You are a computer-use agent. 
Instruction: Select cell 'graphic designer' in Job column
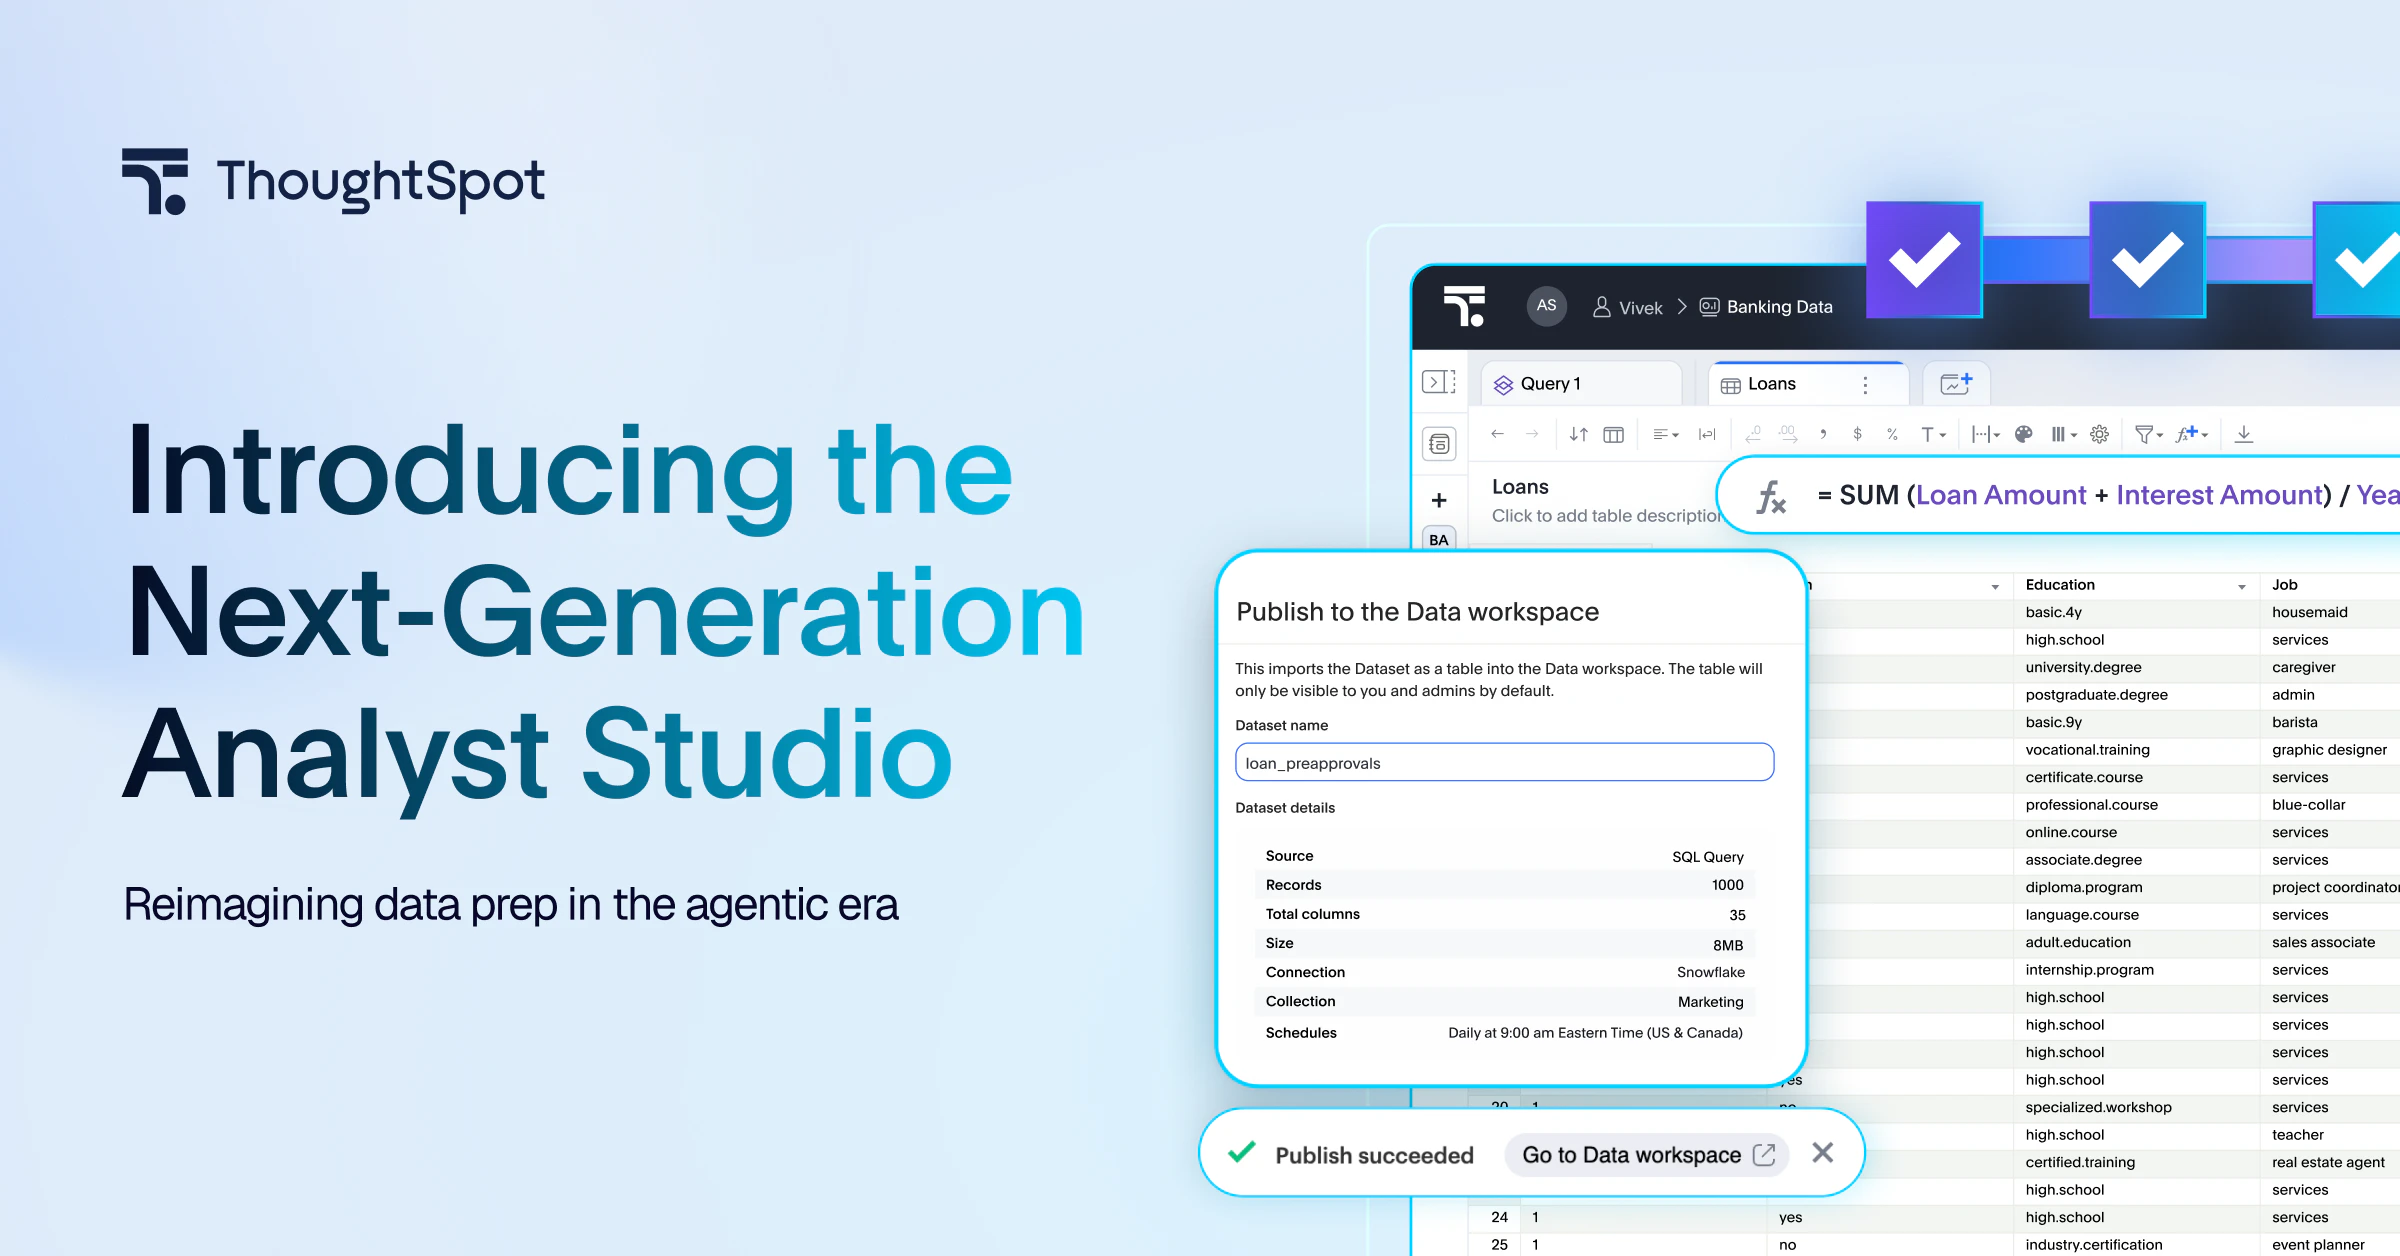click(2330, 750)
